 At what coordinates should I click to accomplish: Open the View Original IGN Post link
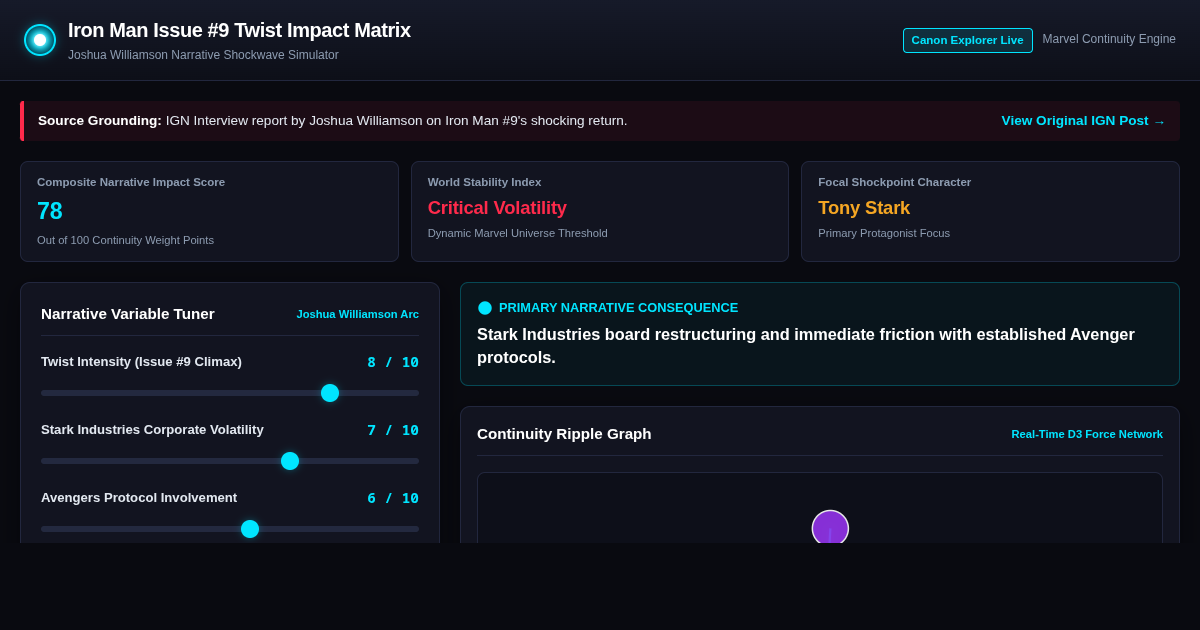[1083, 121]
